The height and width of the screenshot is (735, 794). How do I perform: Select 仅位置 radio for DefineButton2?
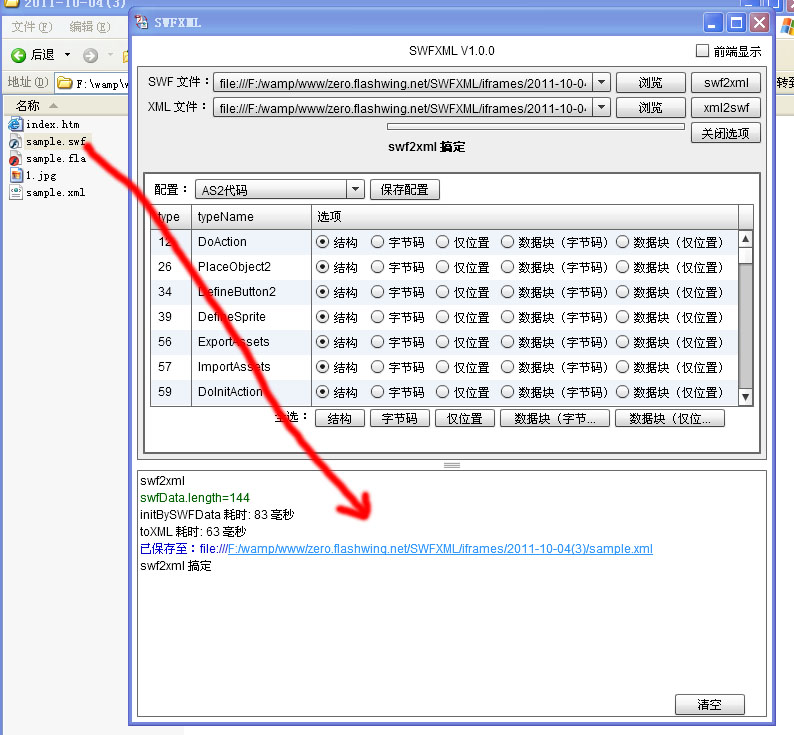pos(442,292)
